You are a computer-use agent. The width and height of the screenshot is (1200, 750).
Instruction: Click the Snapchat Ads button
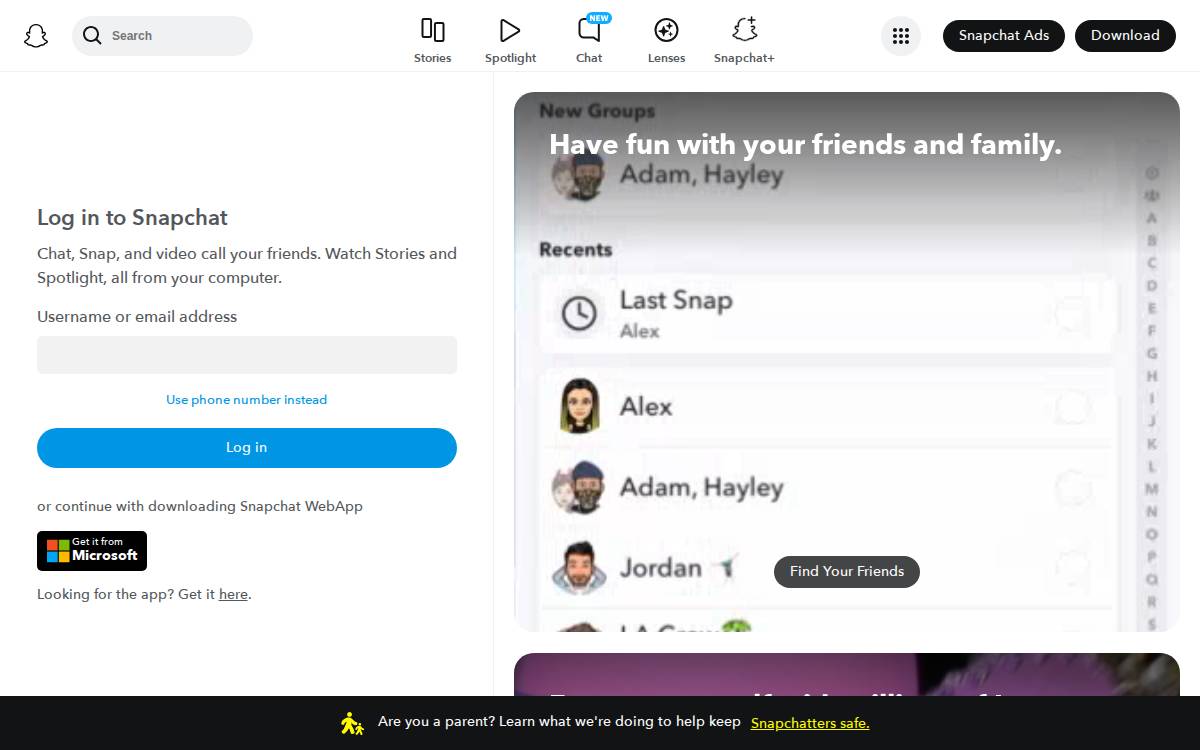(1004, 36)
